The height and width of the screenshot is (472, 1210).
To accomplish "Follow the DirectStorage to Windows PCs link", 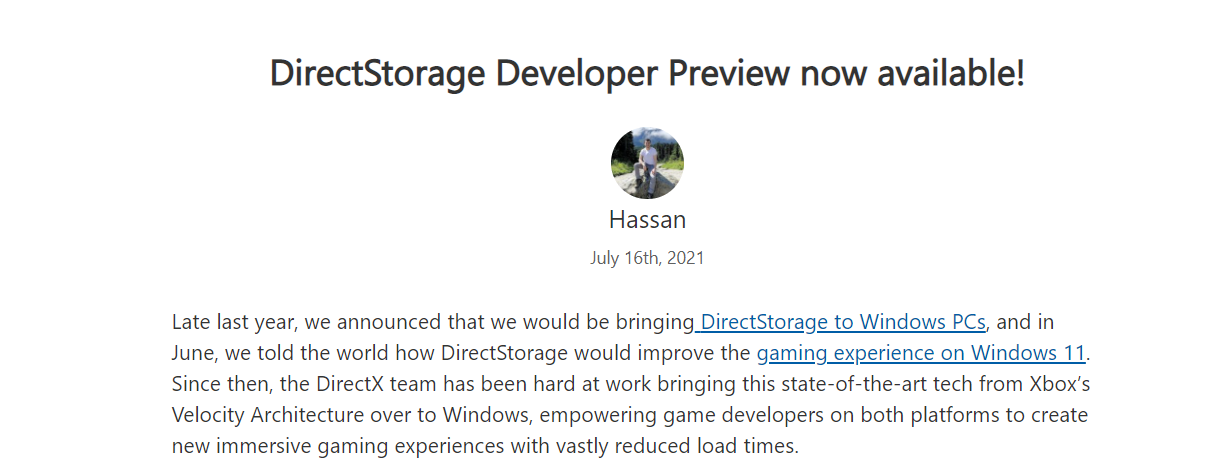I will tap(842, 322).
